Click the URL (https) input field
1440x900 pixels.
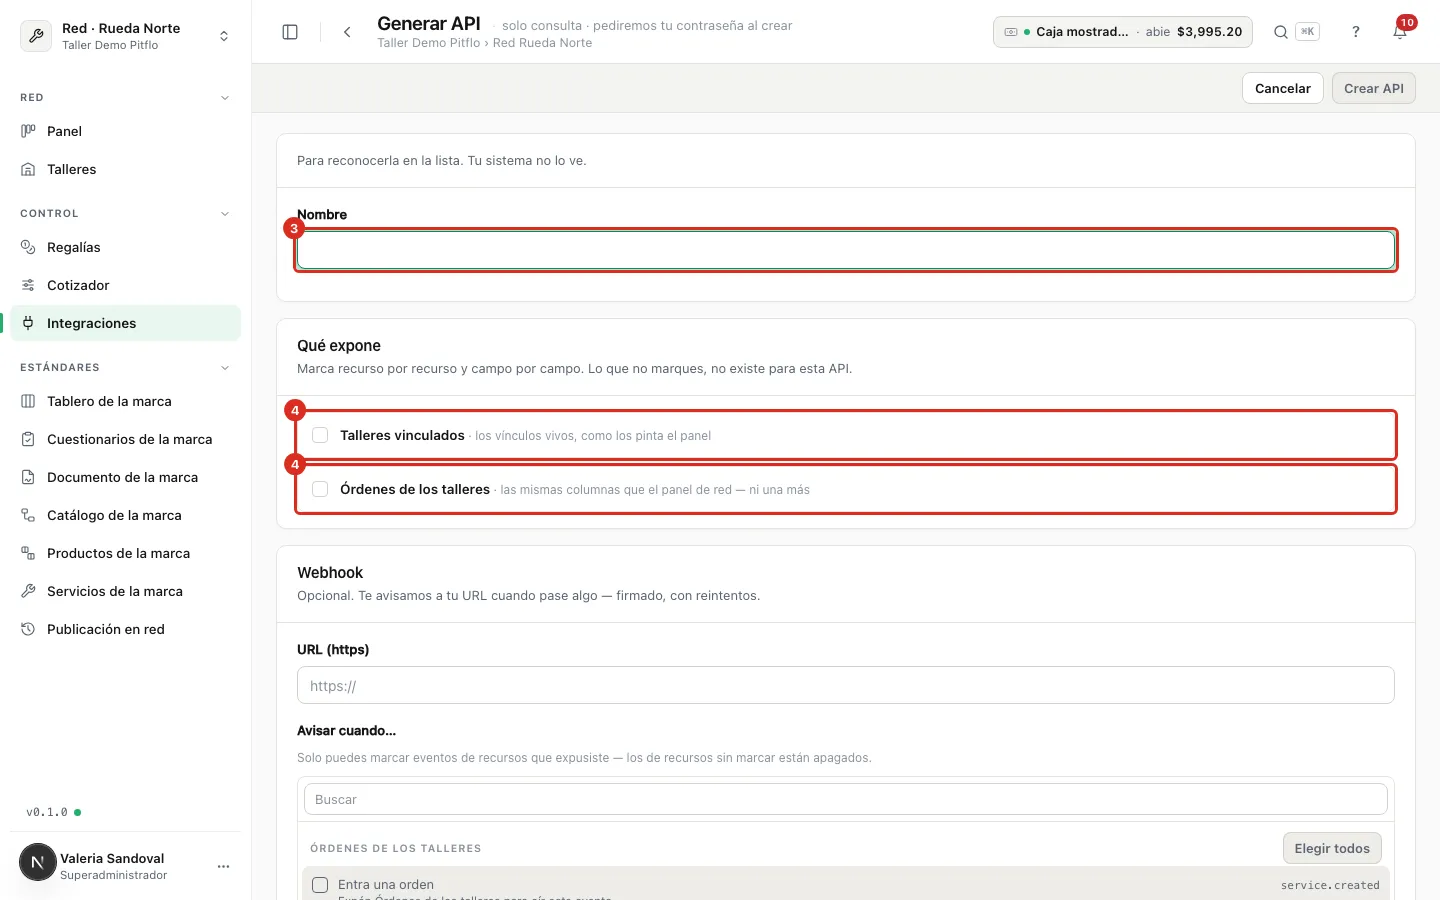[846, 685]
